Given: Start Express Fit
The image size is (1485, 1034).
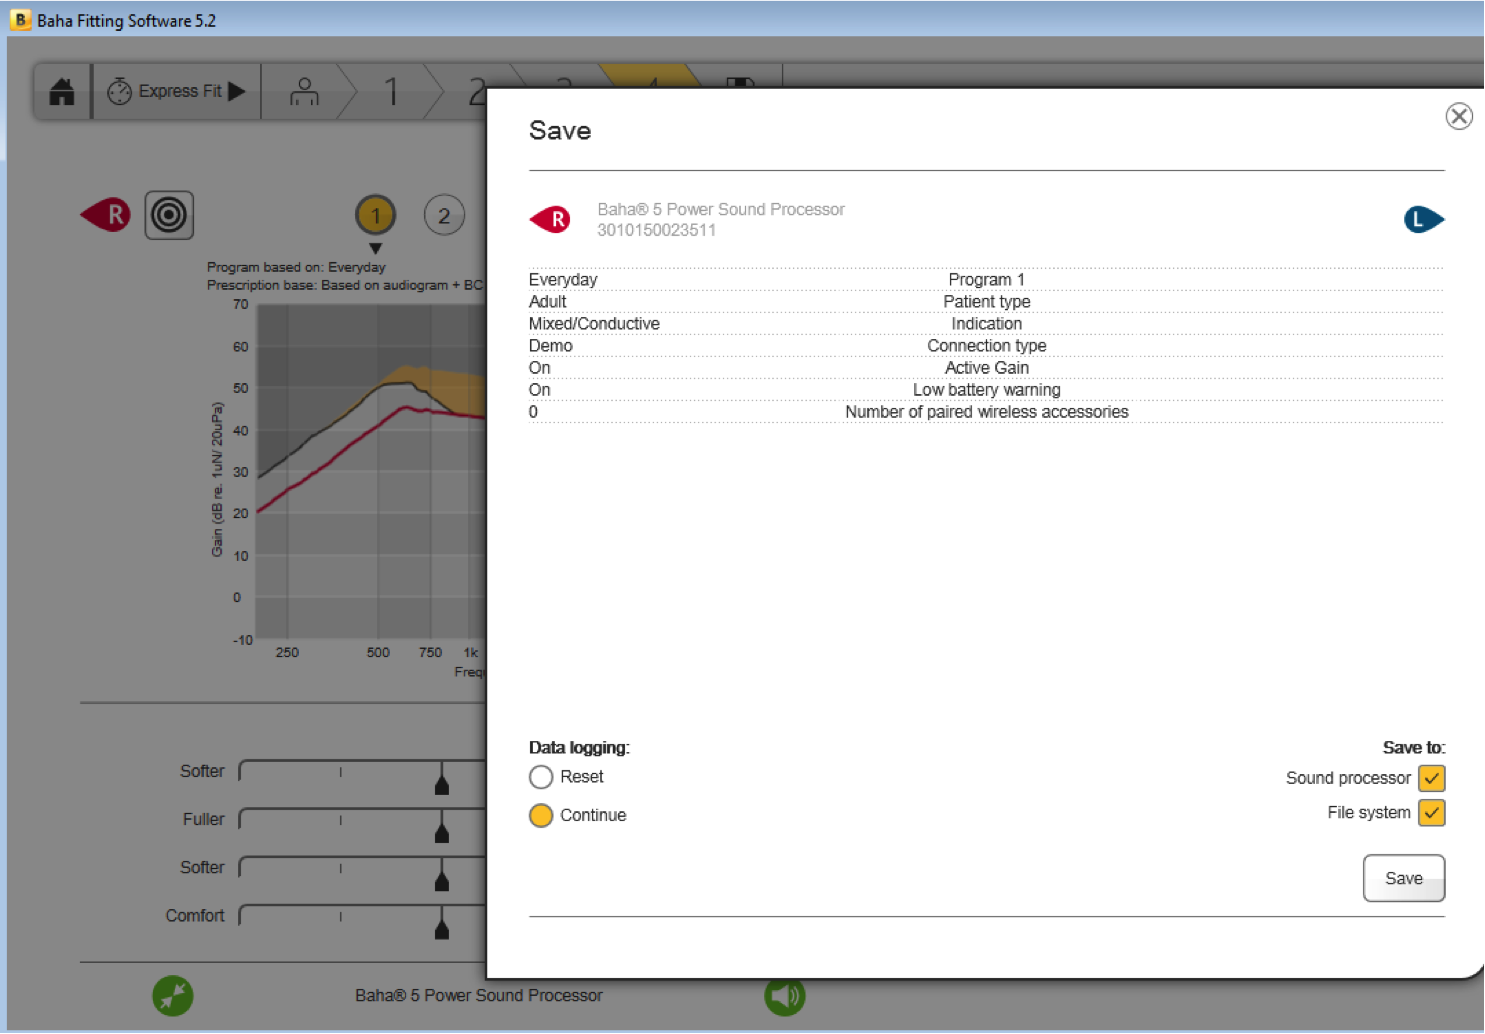Looking at the screenshot, I should pyautogui.click(x=177, y=92).
